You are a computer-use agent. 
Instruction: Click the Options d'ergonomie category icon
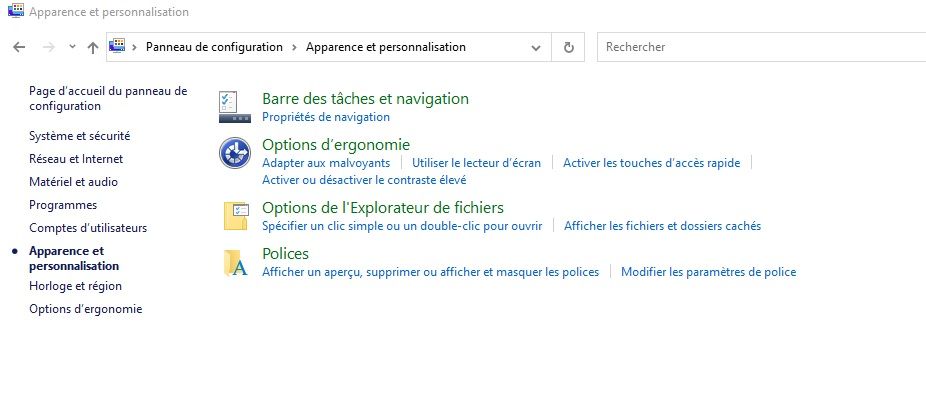(233, 152)
